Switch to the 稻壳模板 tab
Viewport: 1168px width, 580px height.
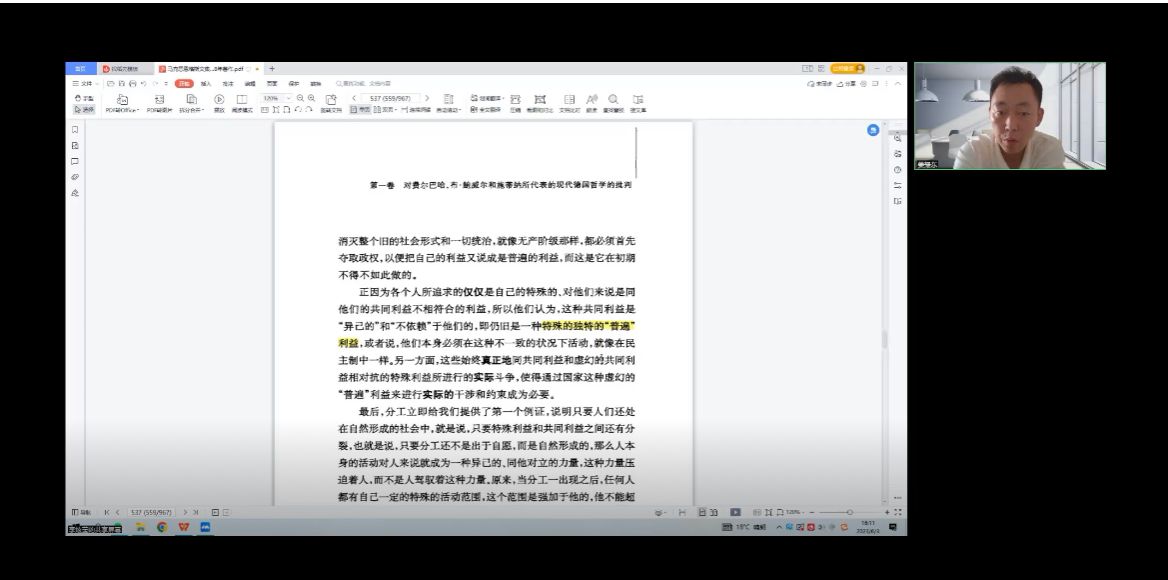click(x=124, y=68)
